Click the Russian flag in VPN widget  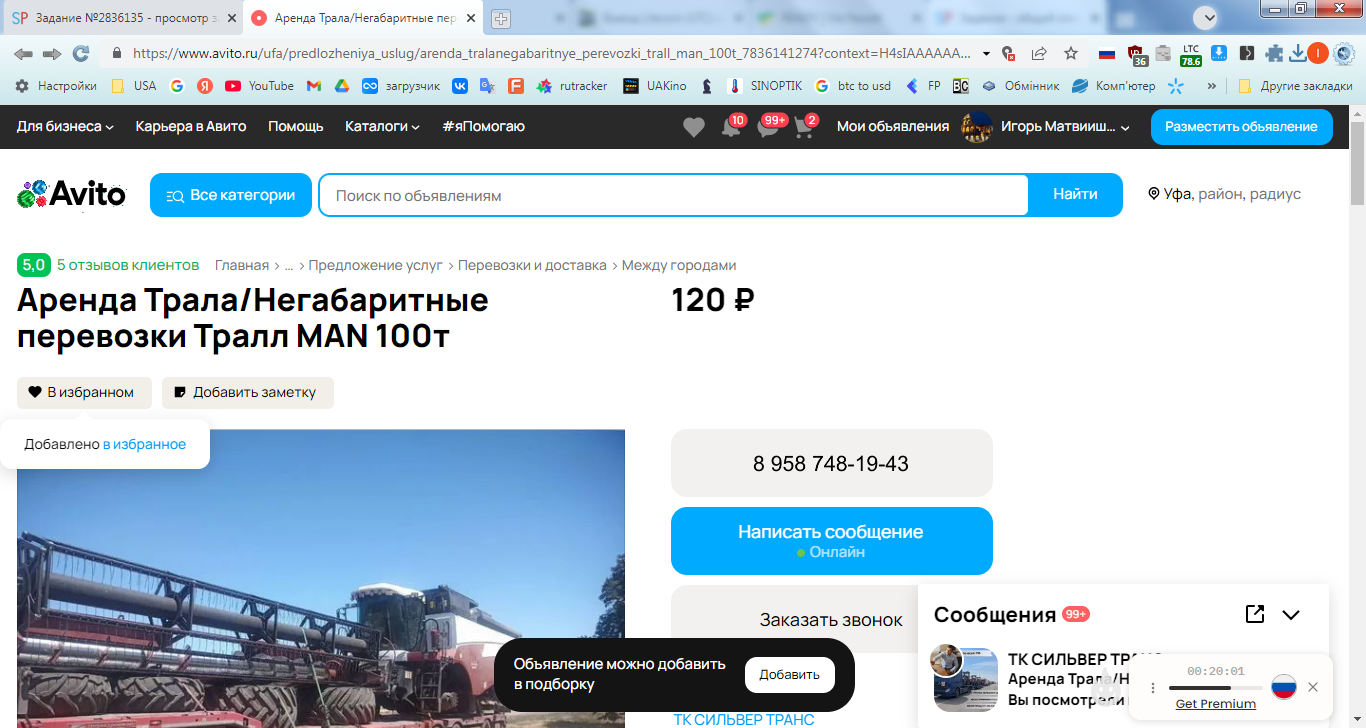point(1284,687)
